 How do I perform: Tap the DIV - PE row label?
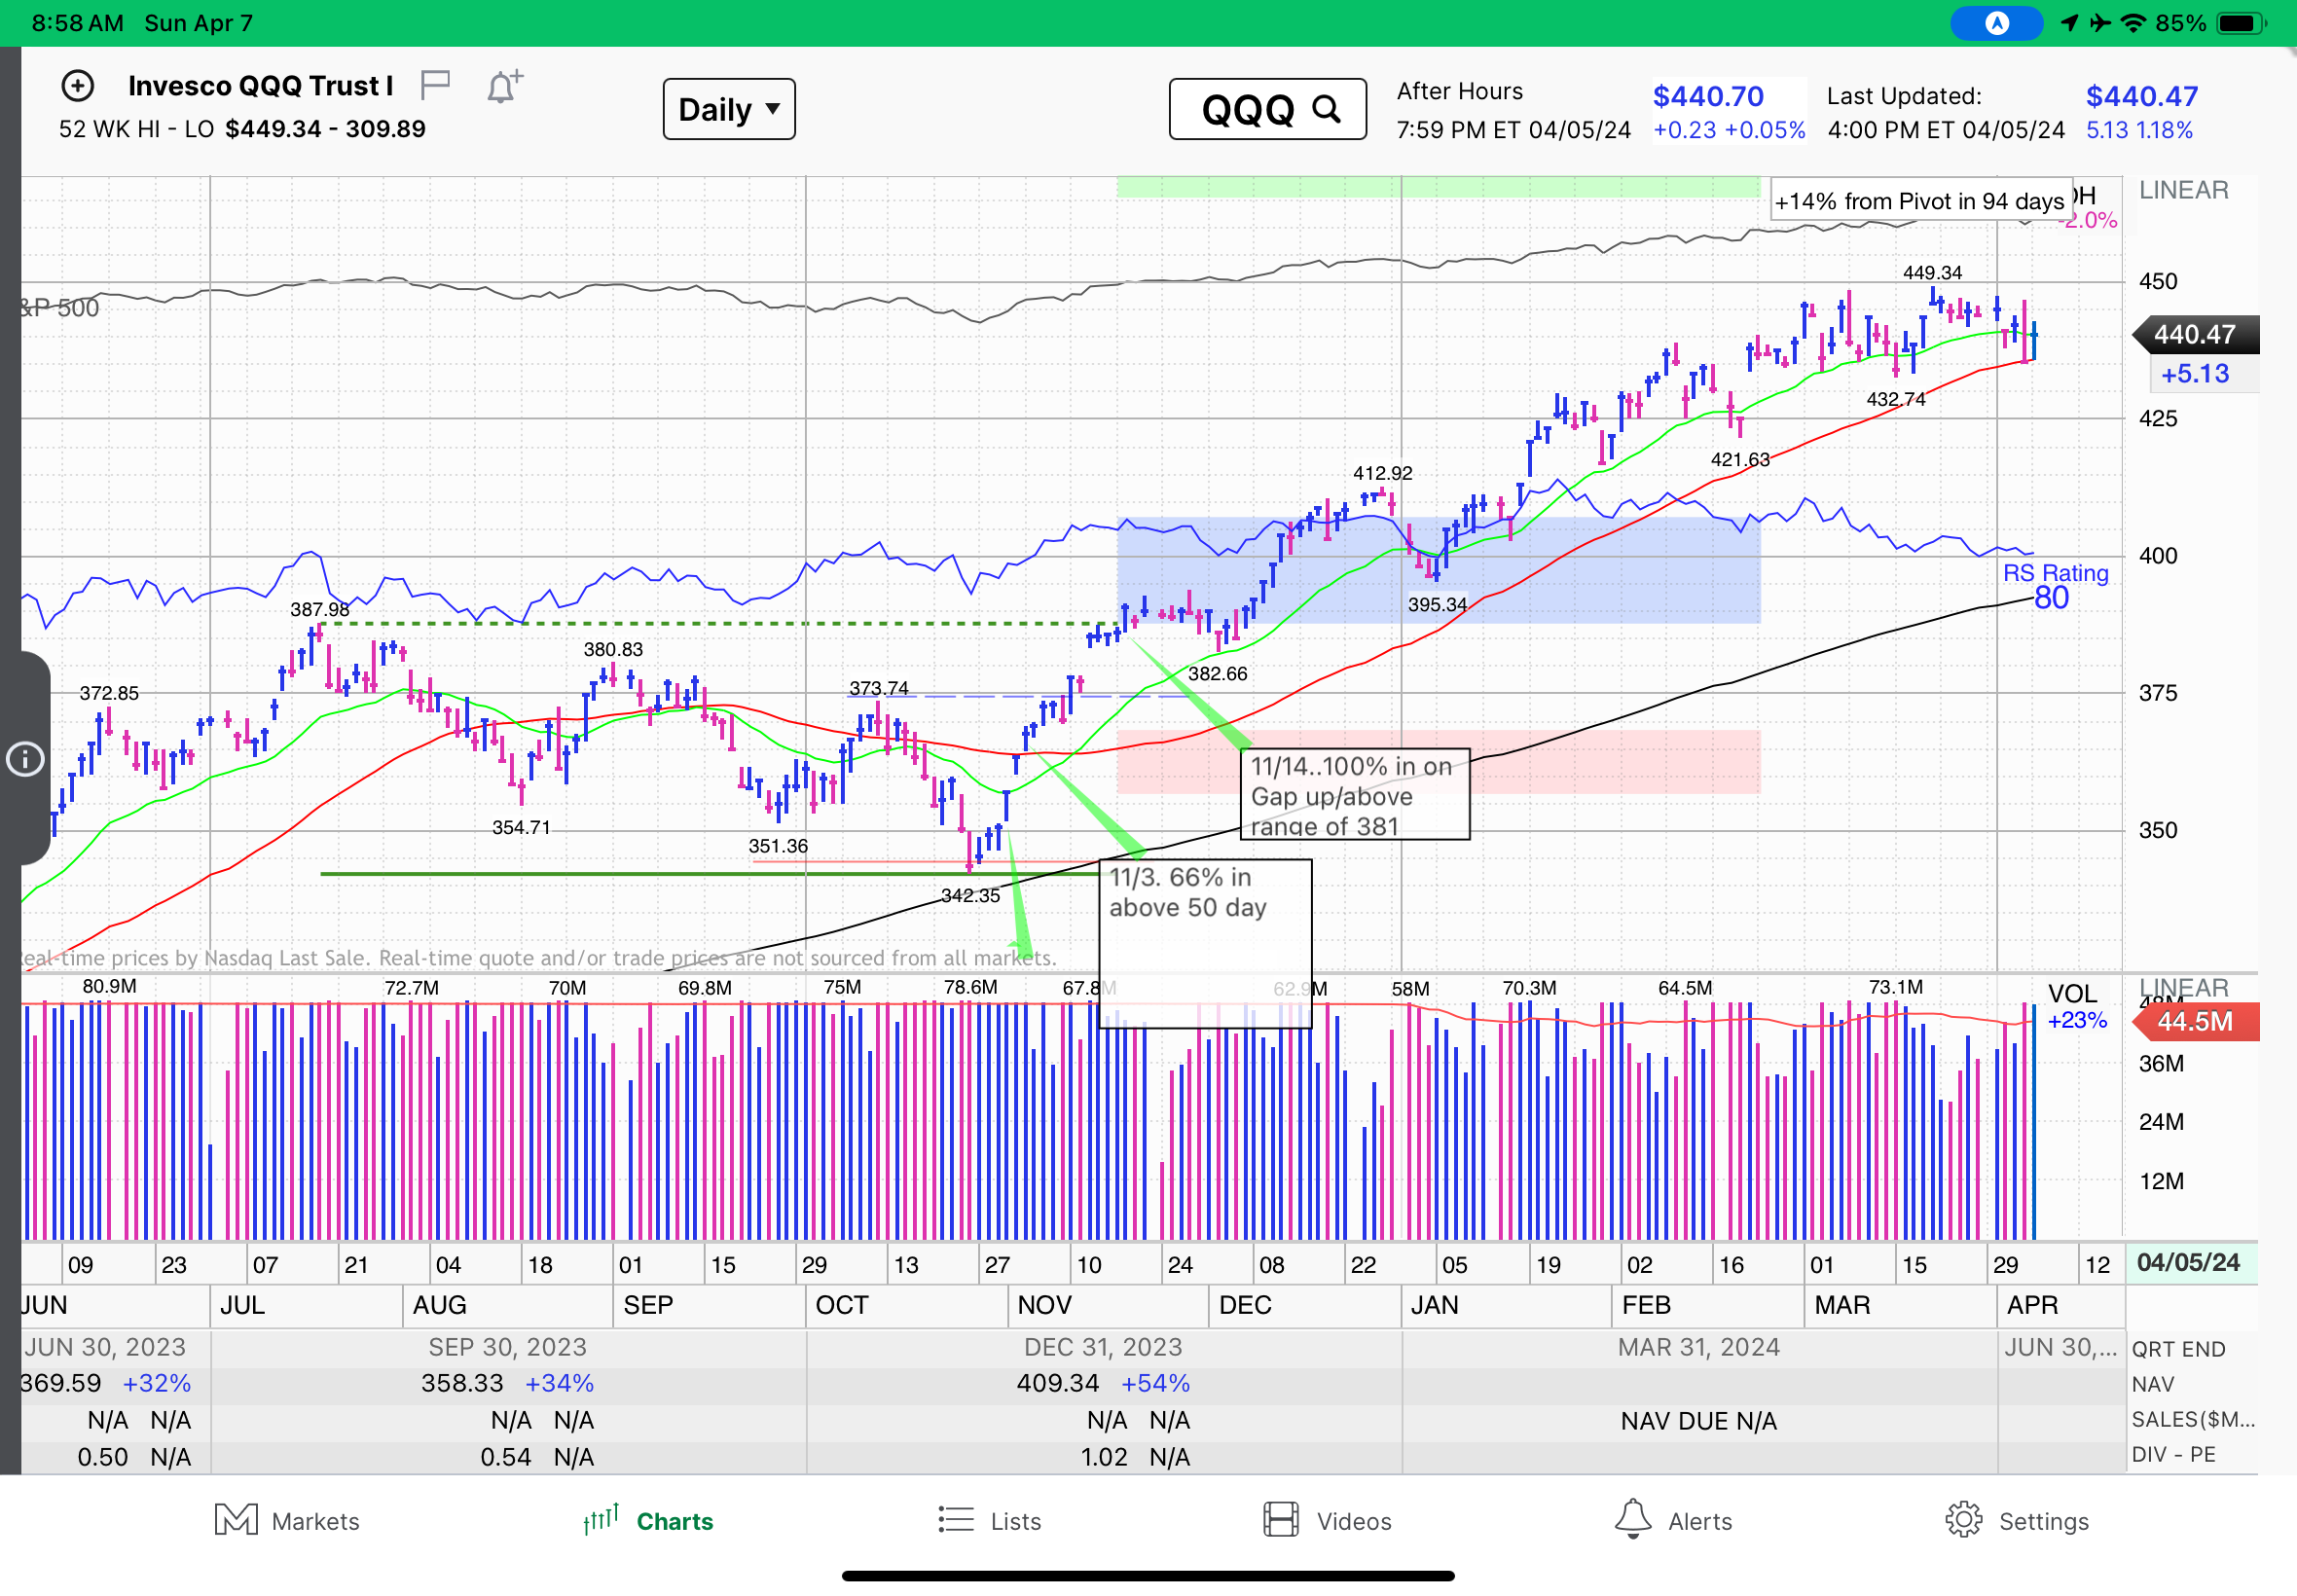[2173, 1455]
